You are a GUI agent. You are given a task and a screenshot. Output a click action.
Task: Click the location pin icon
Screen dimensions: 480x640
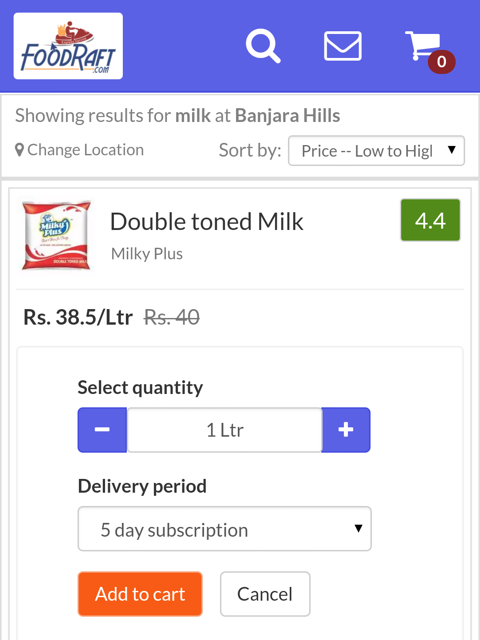pyautogui.click(x=19, y=150)
